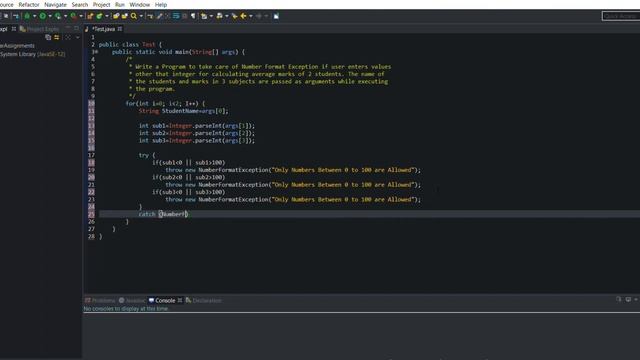The image size is (640, 360).
Task: Open the New Java Class dropdown arrow
Action: click(x=107, y=16)
